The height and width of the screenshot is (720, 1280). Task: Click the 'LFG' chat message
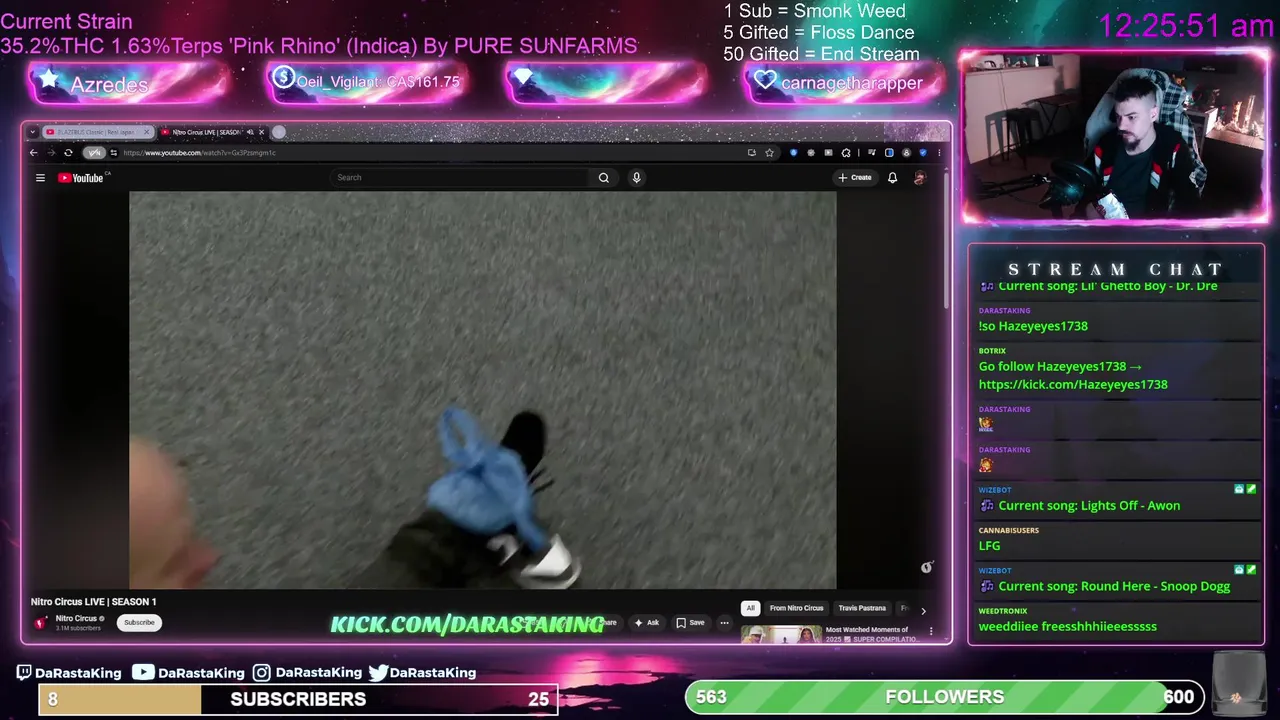989,546
